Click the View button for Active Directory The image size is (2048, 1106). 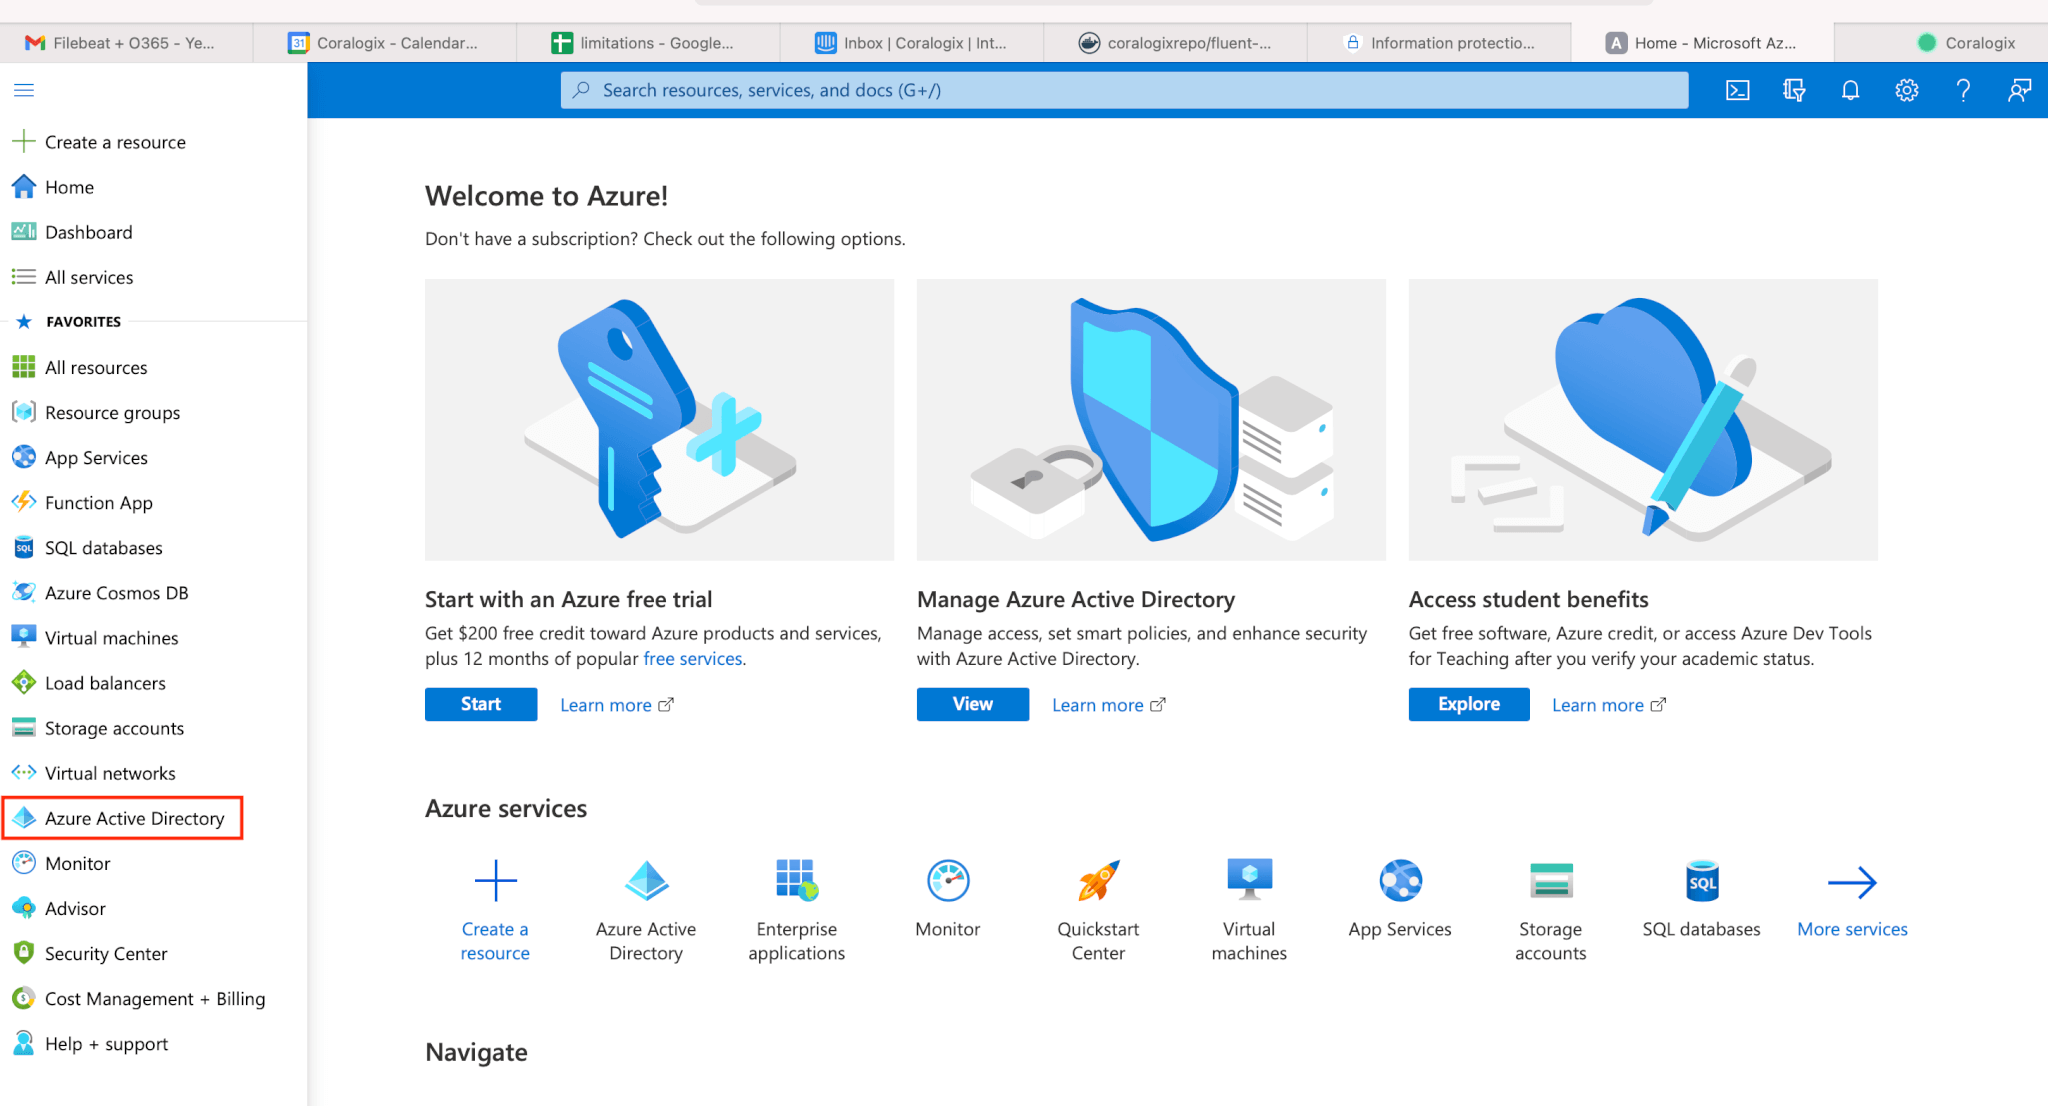click(x=973, y=704)
